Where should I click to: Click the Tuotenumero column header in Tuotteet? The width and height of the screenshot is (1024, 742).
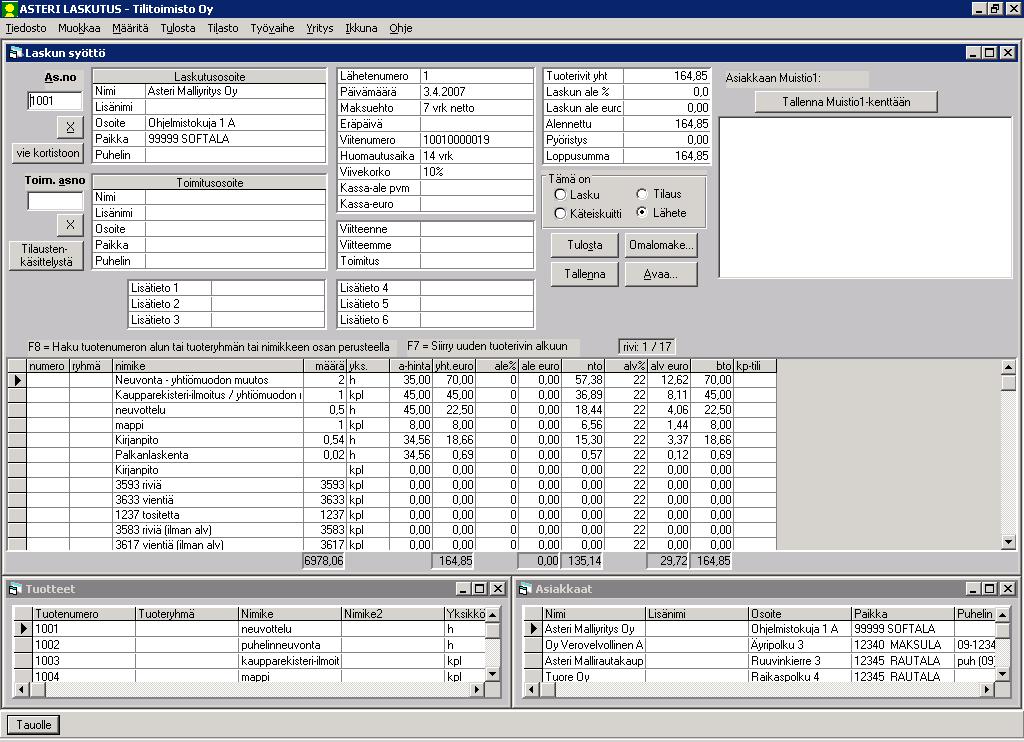click(84, 614)
